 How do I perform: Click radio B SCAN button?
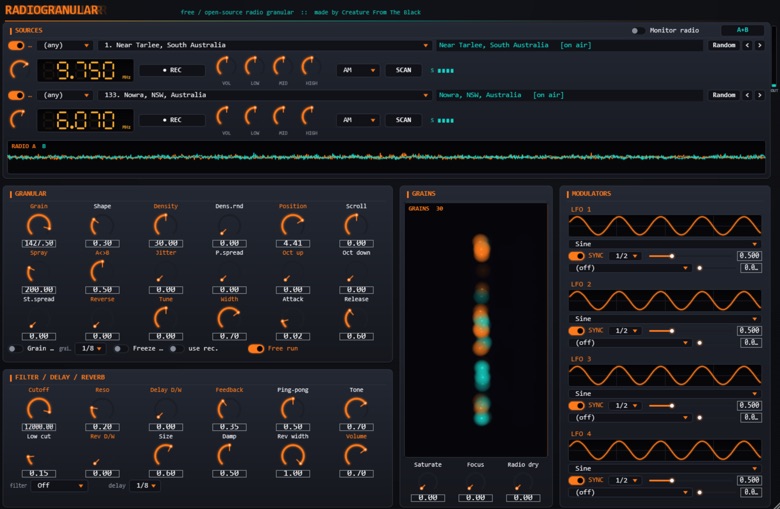coord(403,120)
